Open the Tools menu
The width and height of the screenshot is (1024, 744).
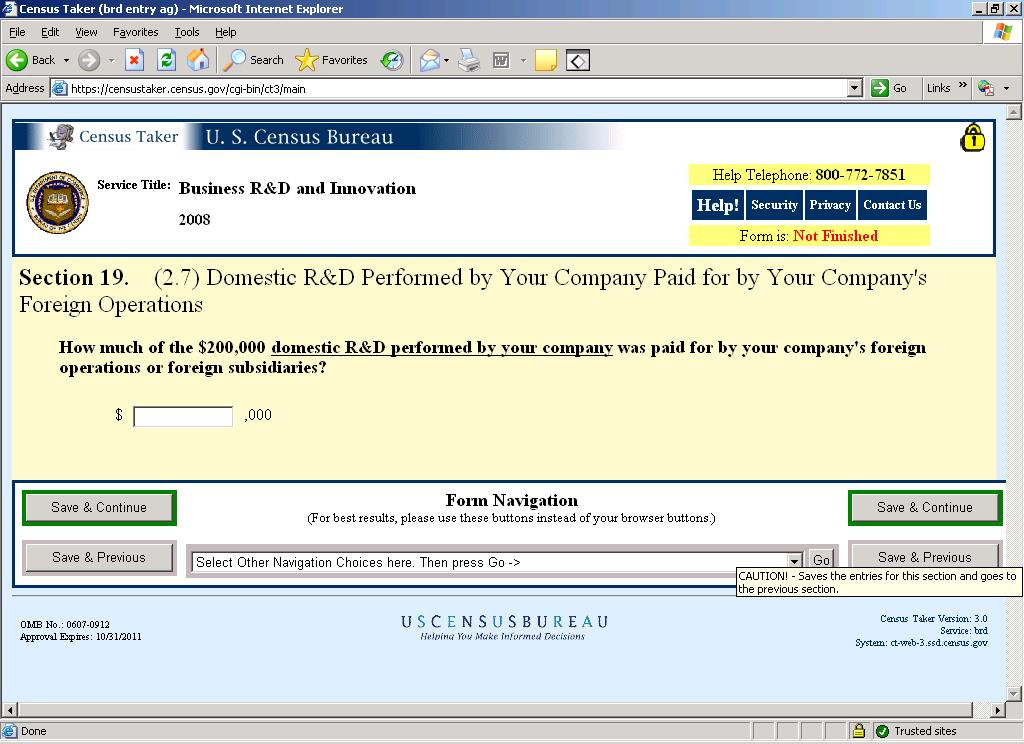click(186, 32)
